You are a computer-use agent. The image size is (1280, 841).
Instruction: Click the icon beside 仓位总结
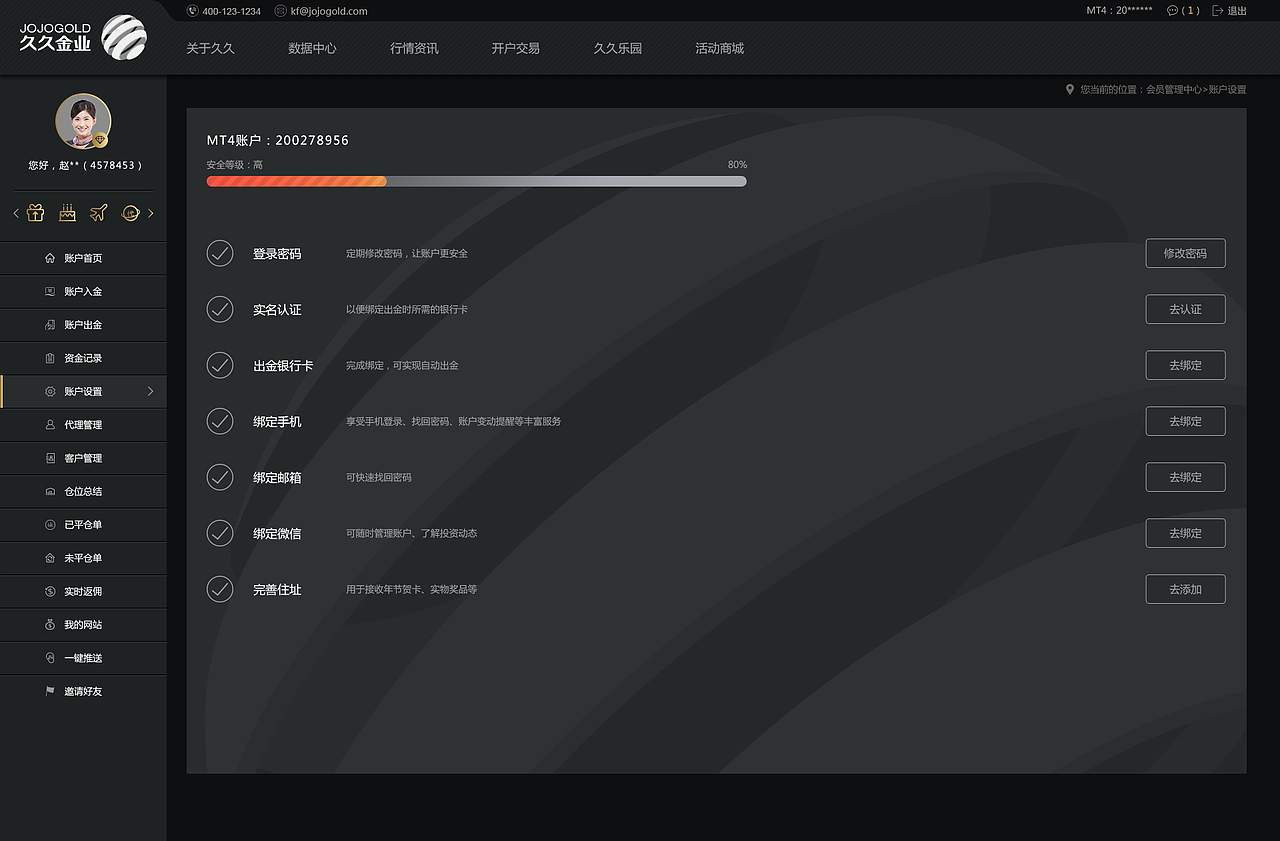(50, 491)
